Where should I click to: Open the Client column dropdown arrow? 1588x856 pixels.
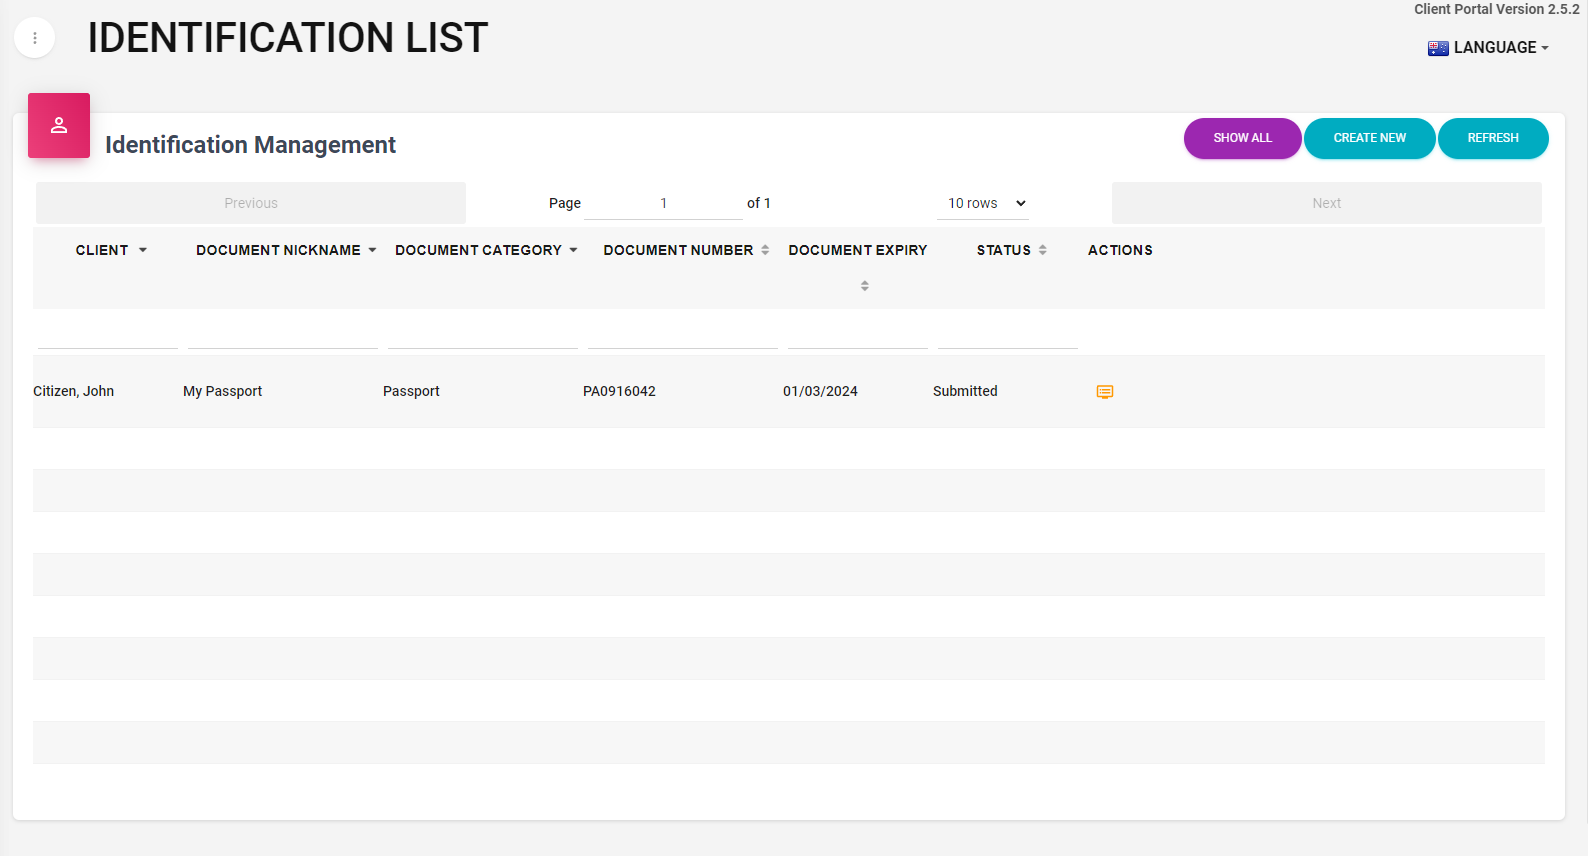(143, 250)
